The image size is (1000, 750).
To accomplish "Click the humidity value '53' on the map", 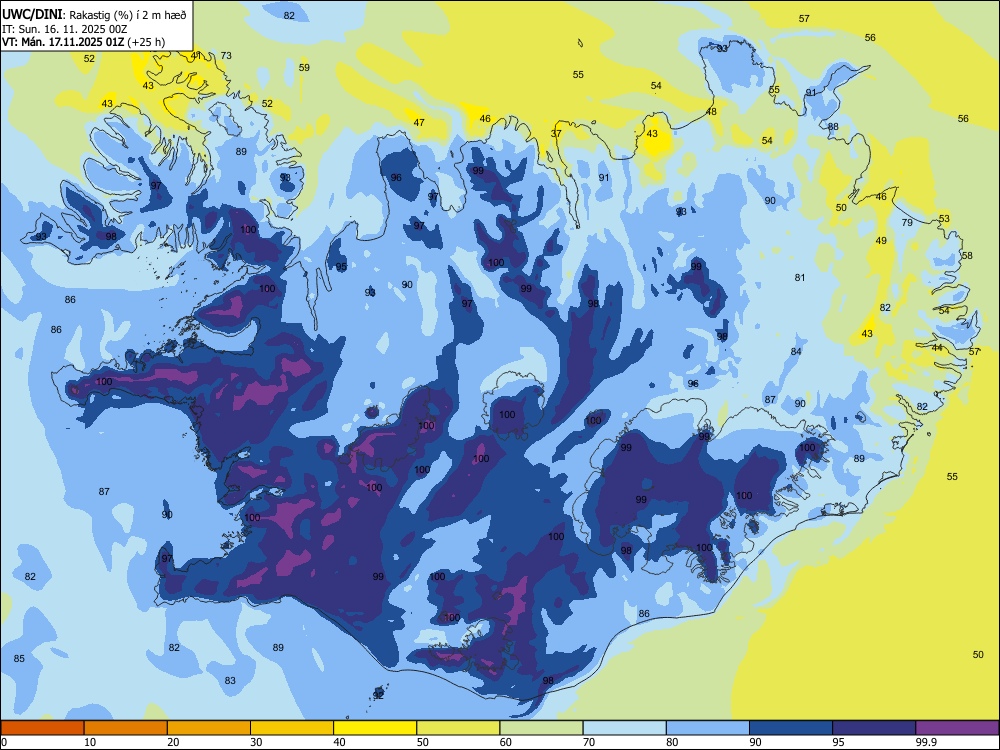I will 944,219.
